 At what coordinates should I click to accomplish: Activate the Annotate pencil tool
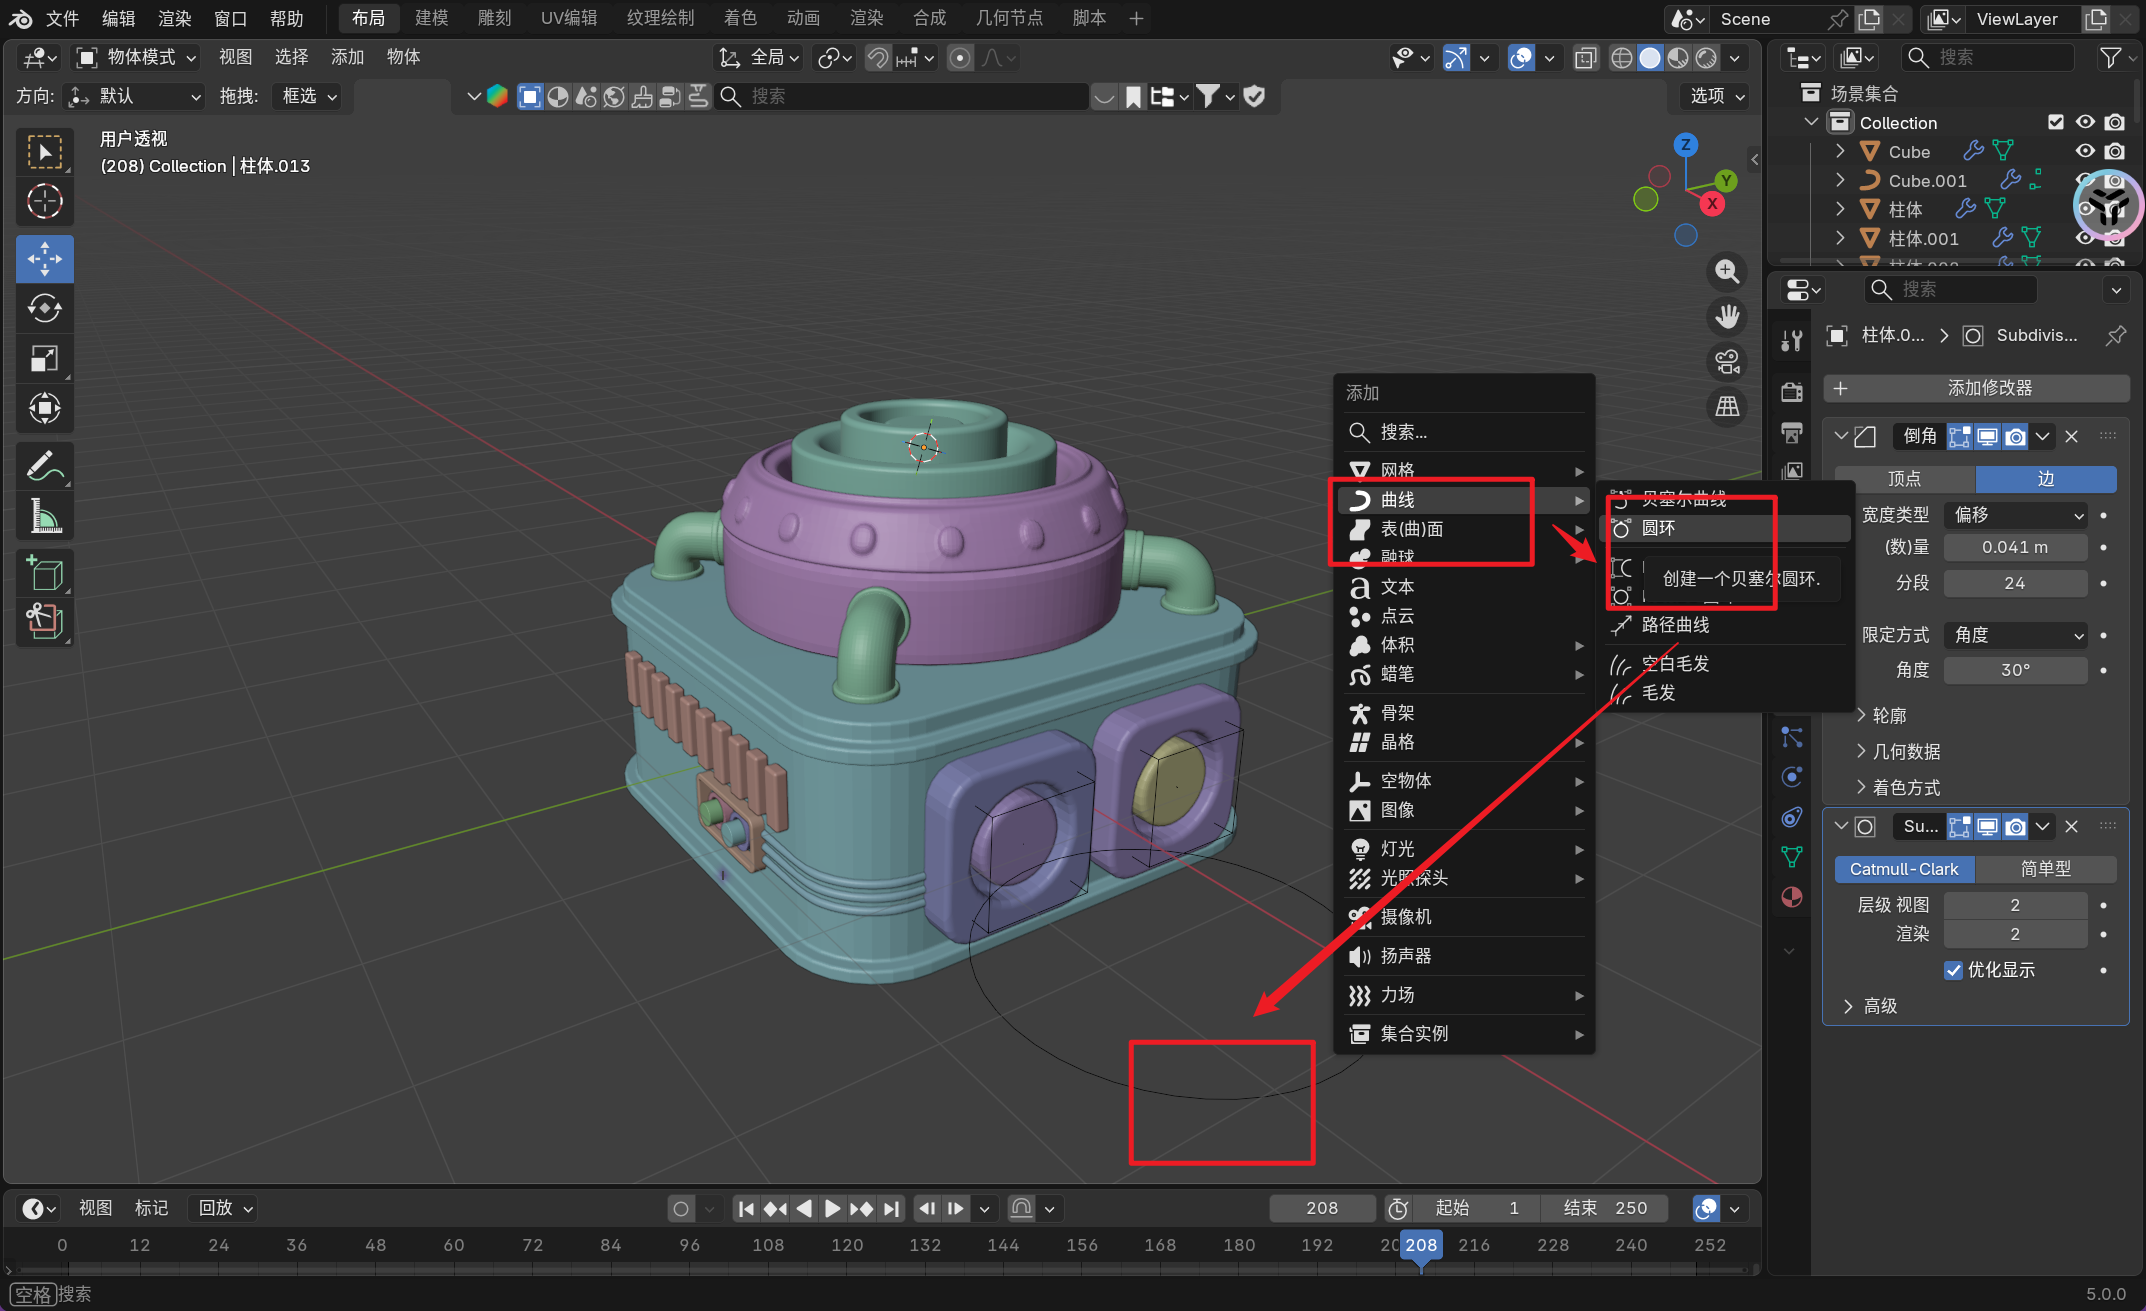(44, 465)
